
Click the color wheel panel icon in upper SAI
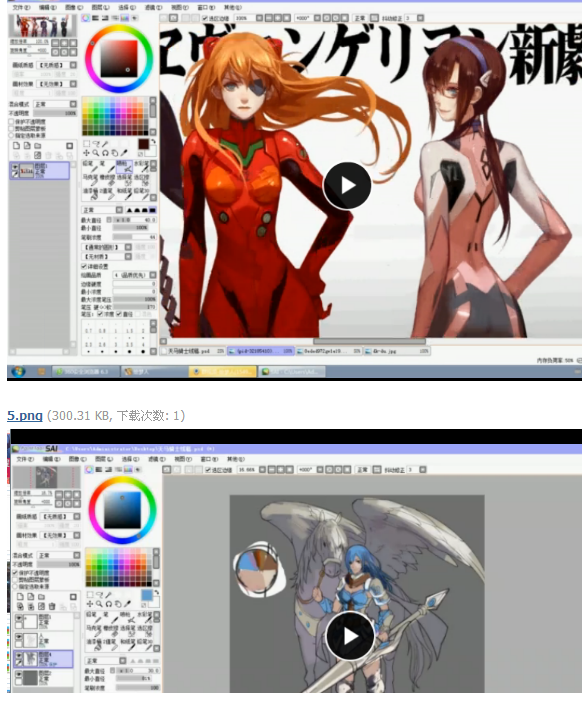coord(86,18)
